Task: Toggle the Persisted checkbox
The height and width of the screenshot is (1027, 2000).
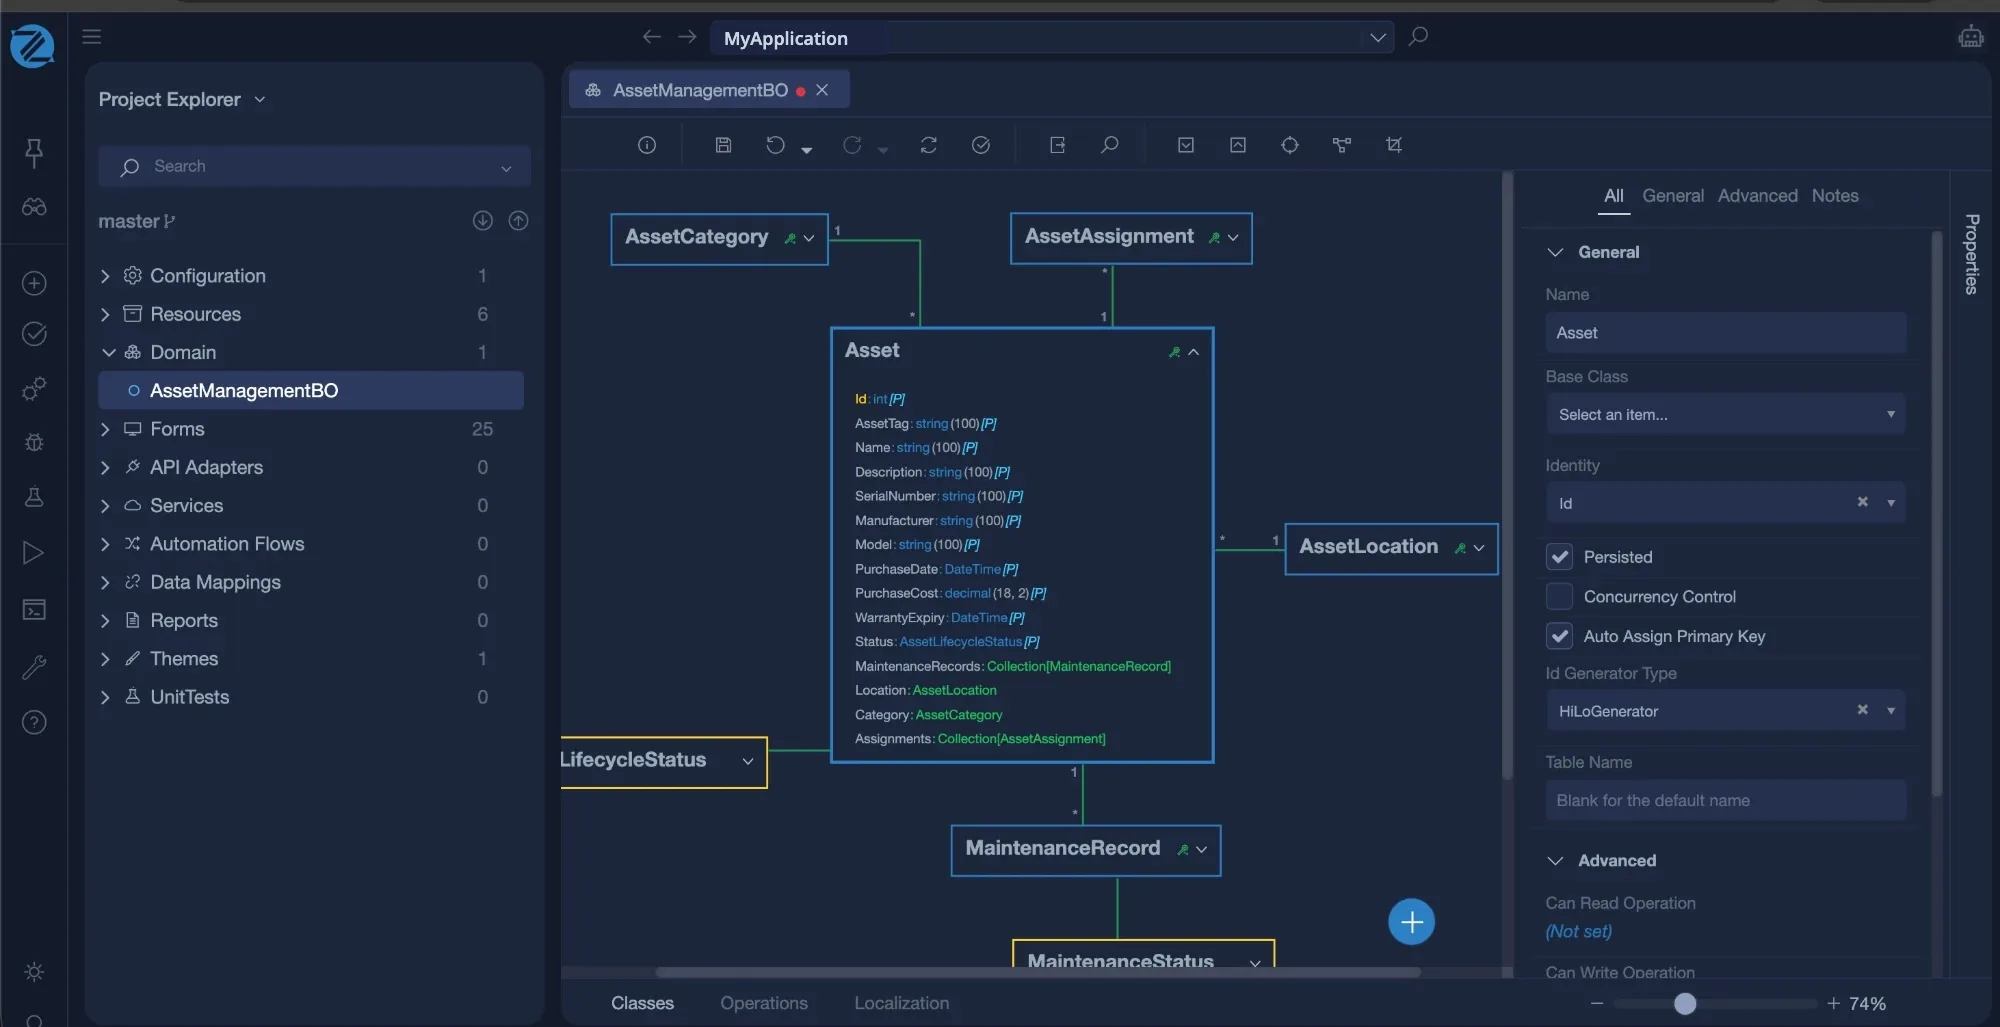Action: coord(1559,557)
